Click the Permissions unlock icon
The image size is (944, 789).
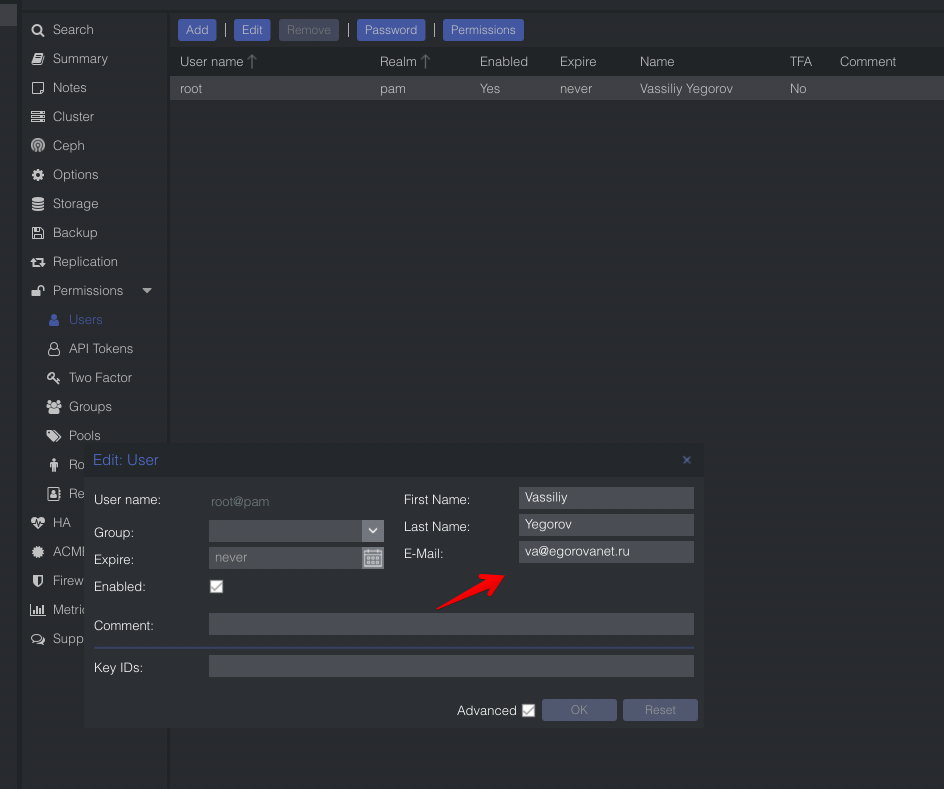click(38, 291)
